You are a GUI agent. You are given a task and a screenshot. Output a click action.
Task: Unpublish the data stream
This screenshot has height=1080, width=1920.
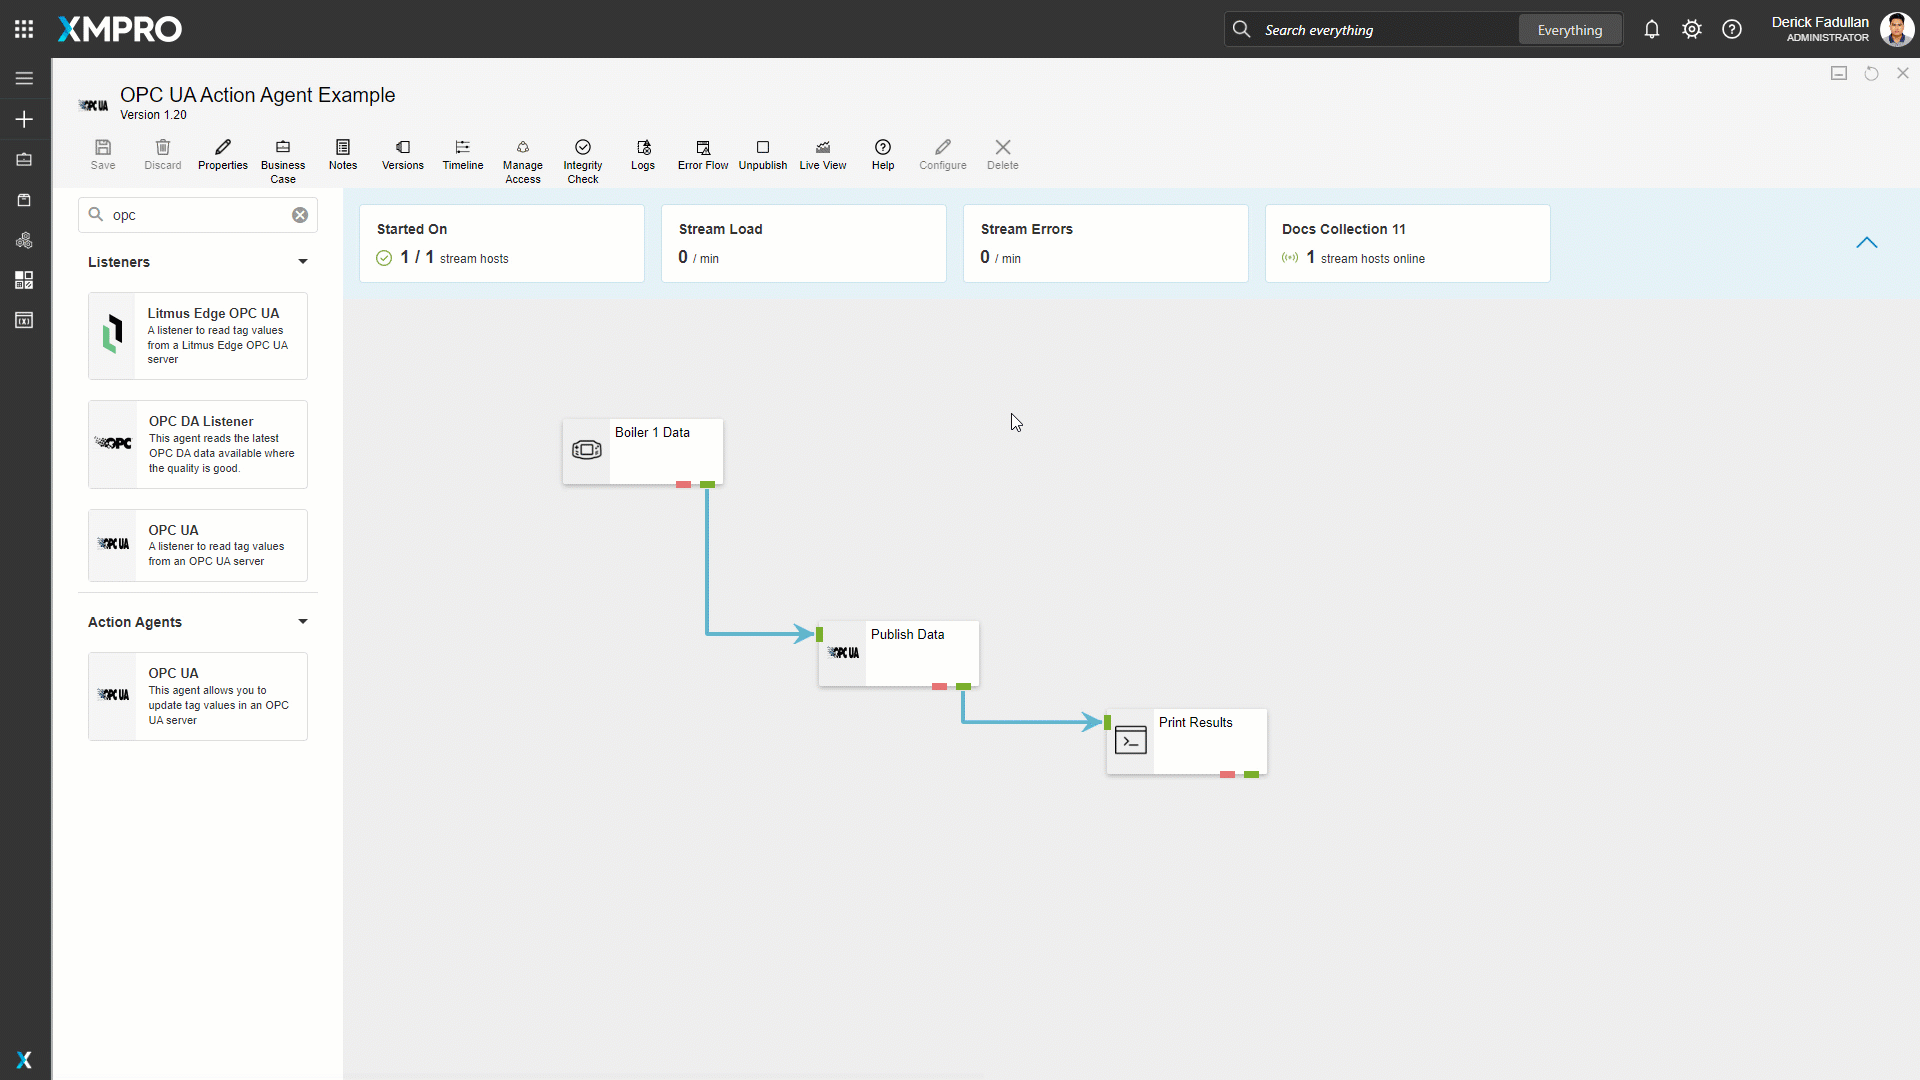point(762,155)
